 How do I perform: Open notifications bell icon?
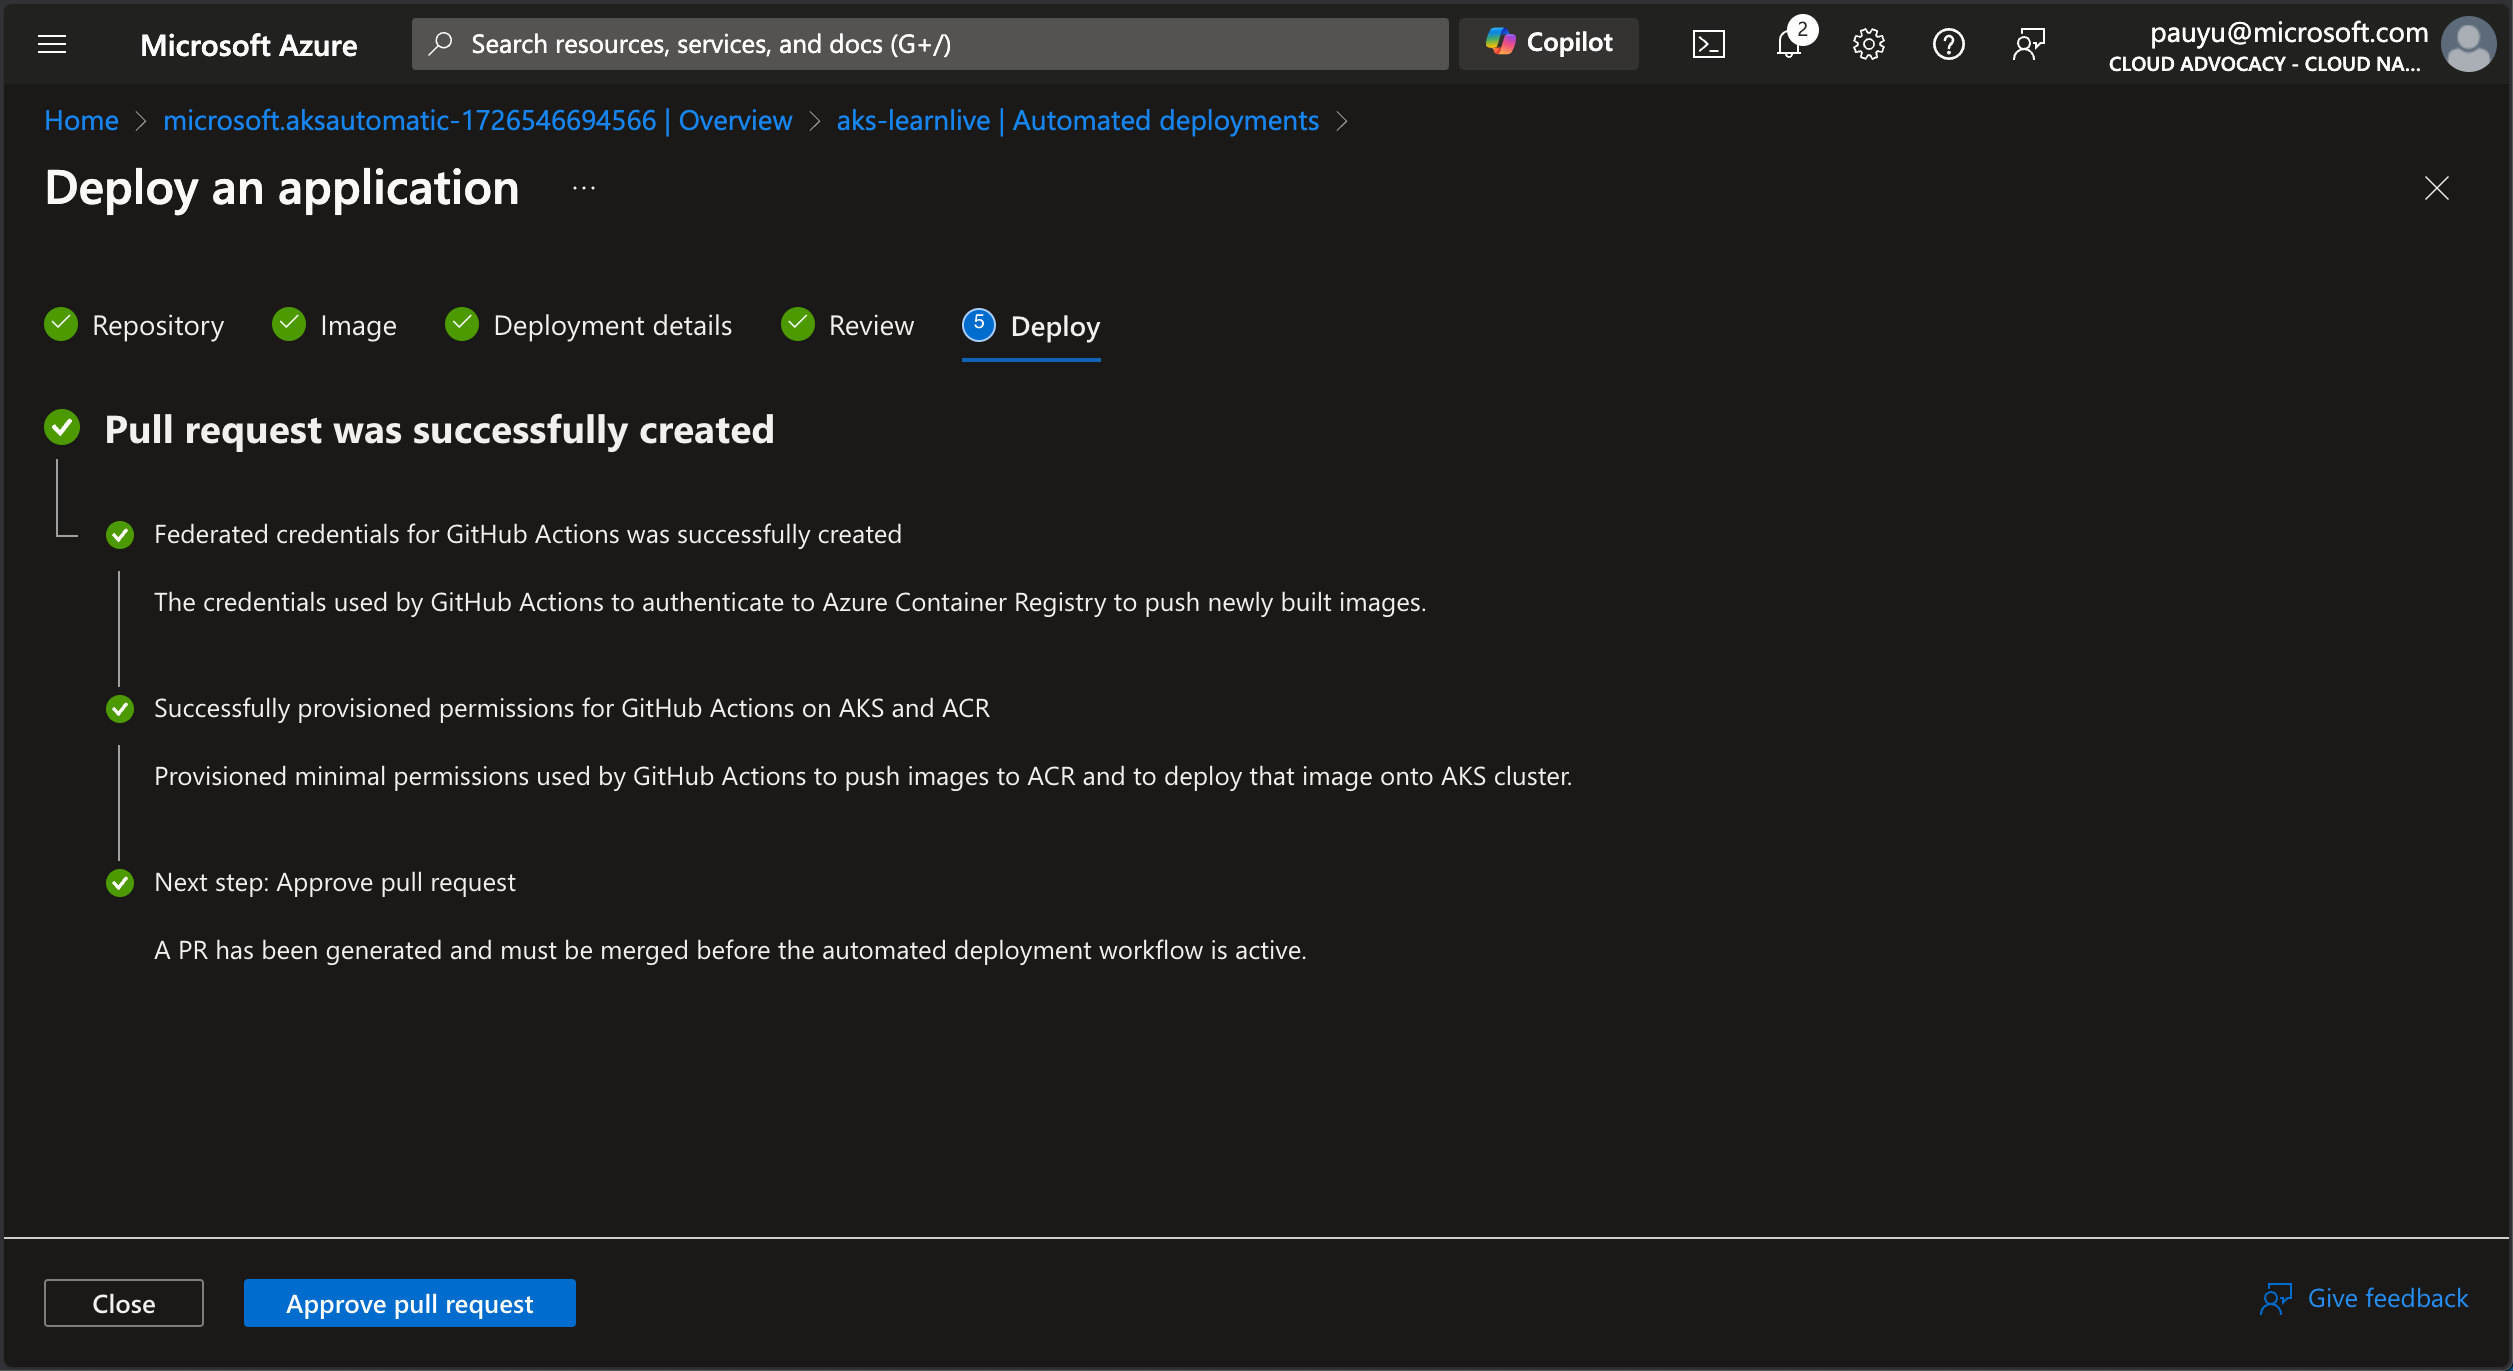1789,44
